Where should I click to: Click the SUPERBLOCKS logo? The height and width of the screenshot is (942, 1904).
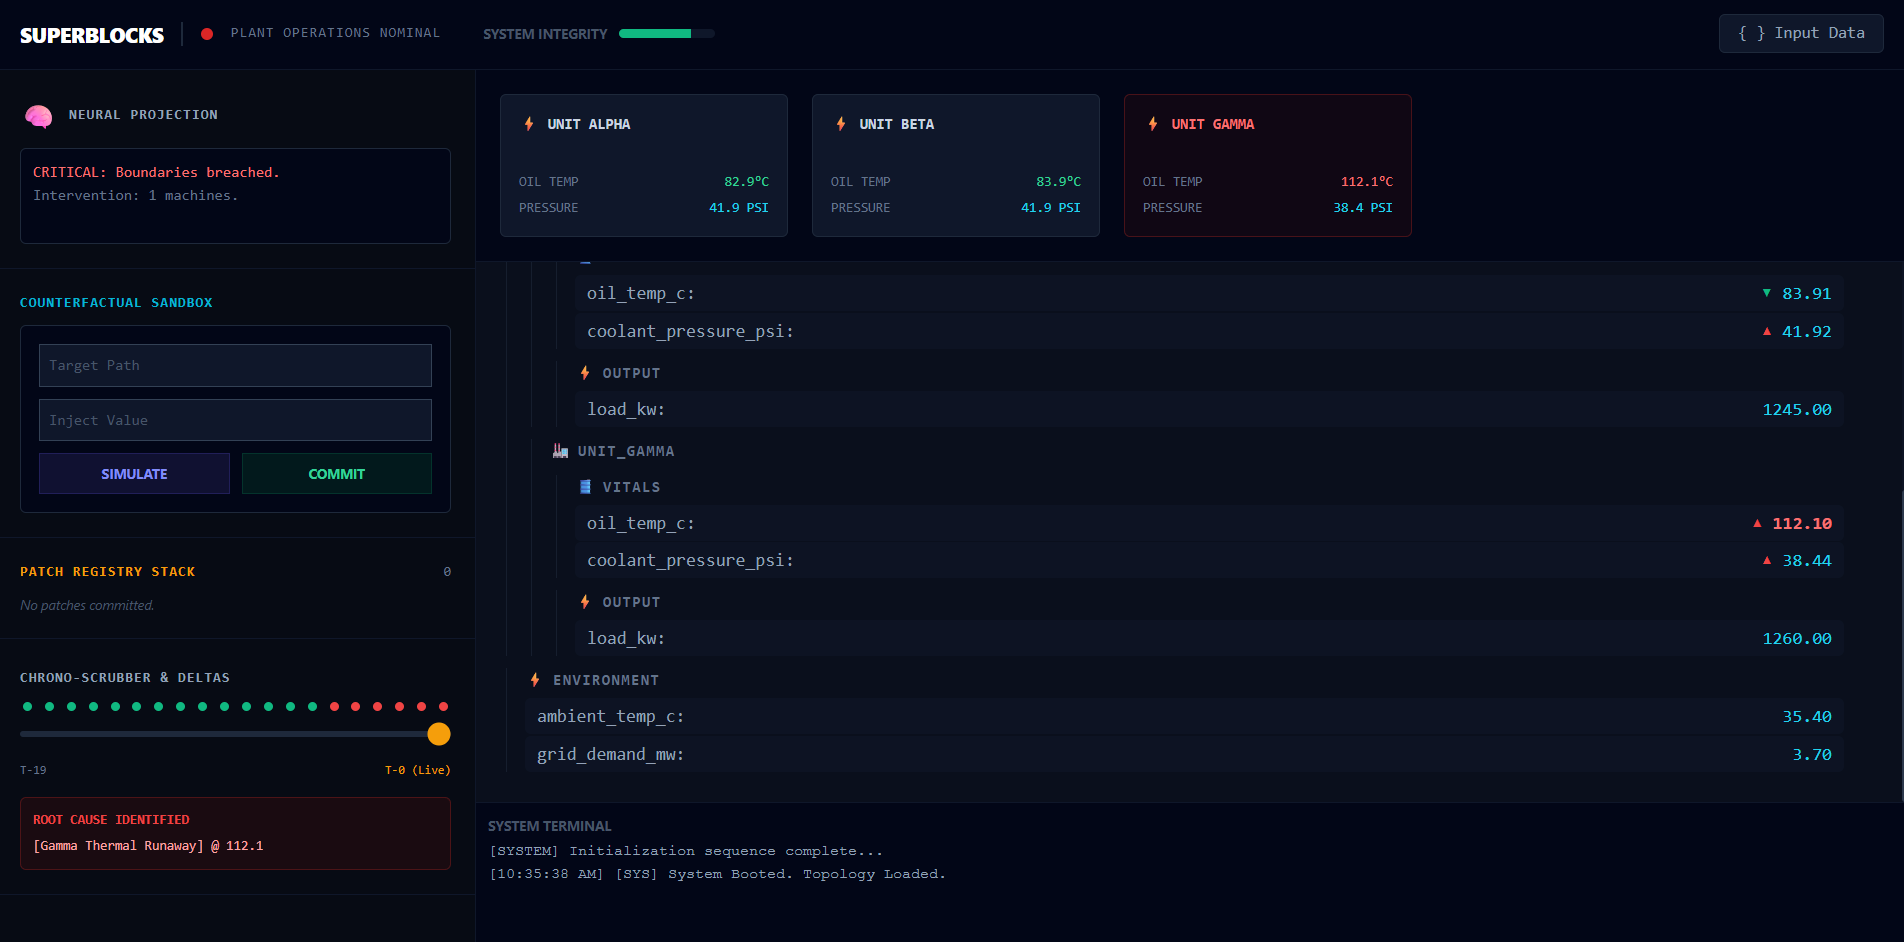coord(92,35)
